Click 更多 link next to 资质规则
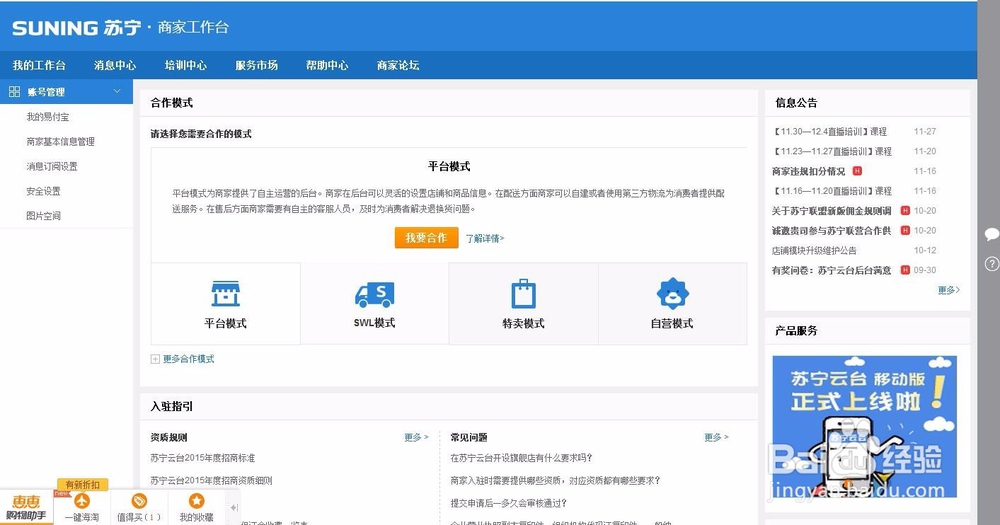Viewport: 1000px width, 525px height. [x=416, y=438]
